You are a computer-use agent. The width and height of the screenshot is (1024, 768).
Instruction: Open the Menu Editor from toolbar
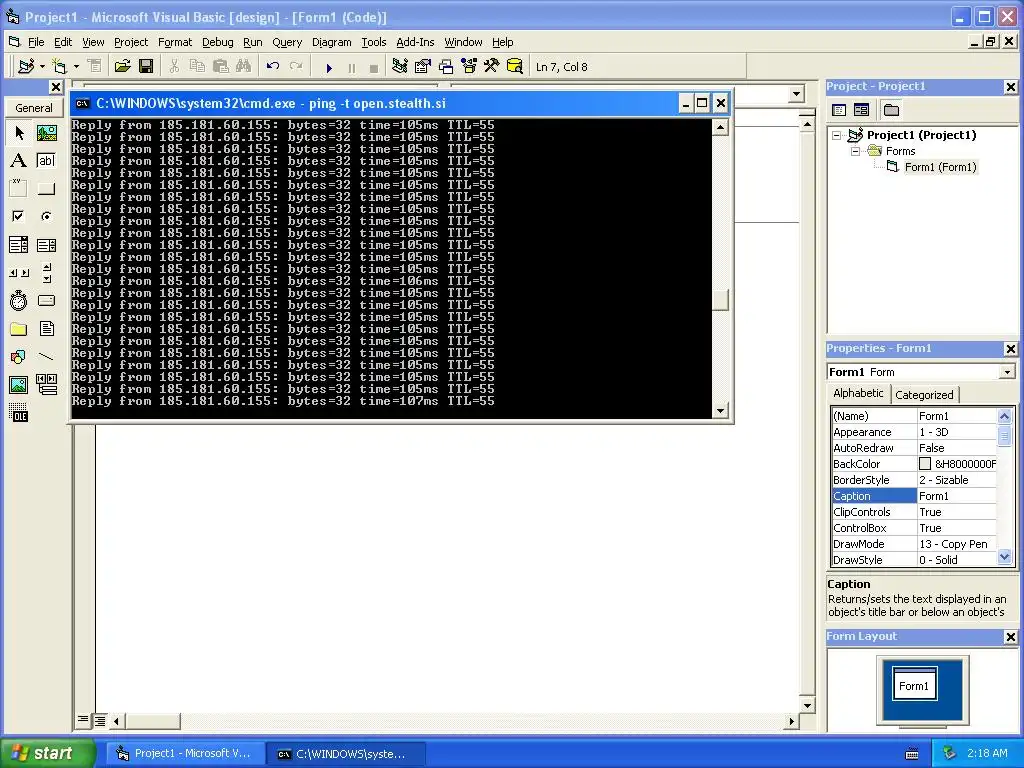[95, 66]
